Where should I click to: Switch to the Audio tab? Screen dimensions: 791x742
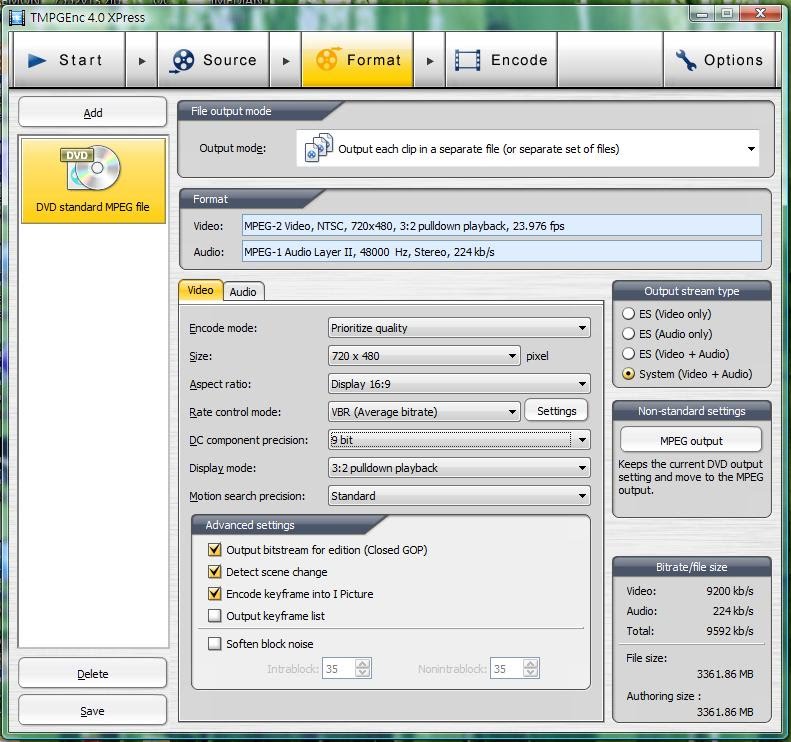(243, 292)
